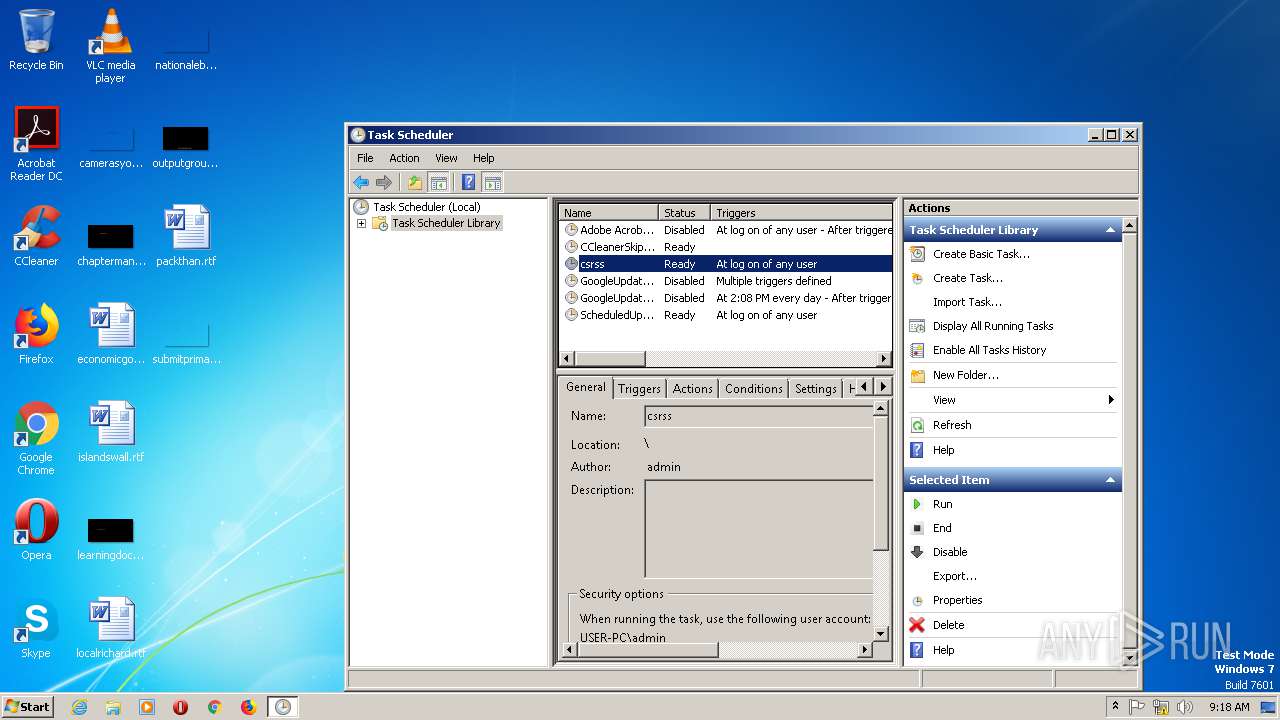Viewport: 1280px width, 720px height.
Task: Select the Skype desktop icon
Action: 36,628
